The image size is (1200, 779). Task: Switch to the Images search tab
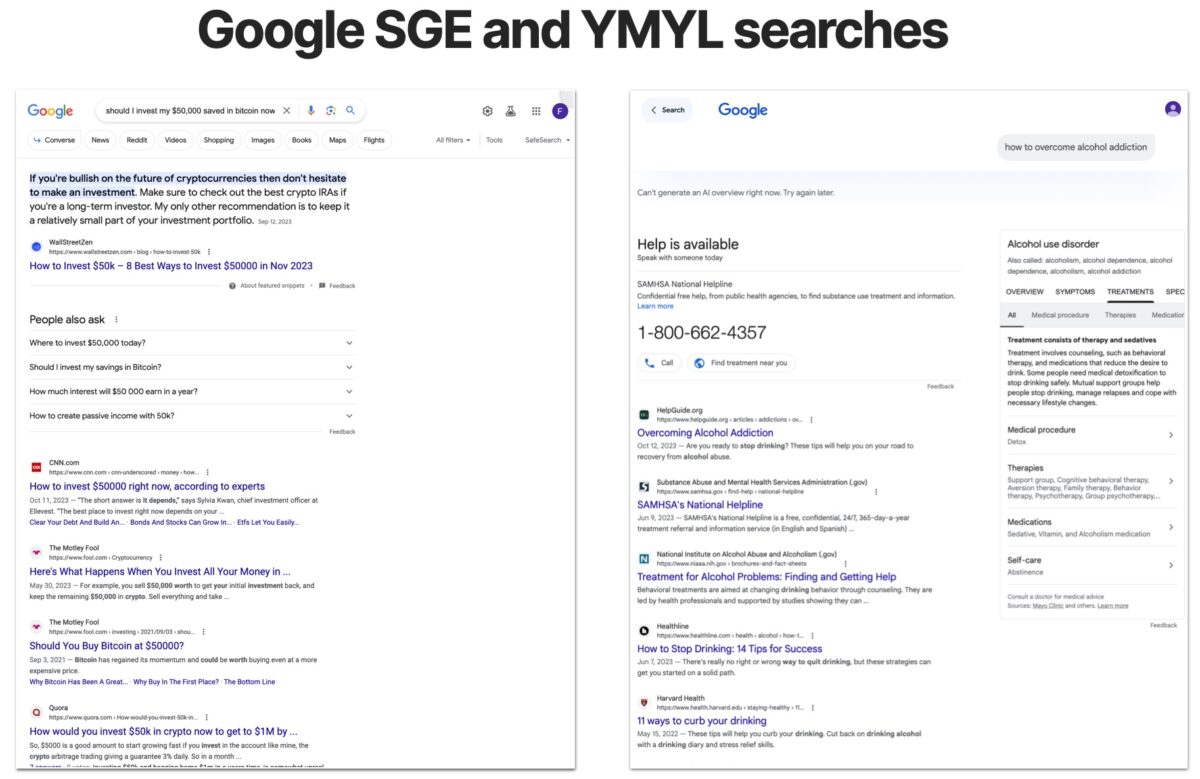[262, 140]
